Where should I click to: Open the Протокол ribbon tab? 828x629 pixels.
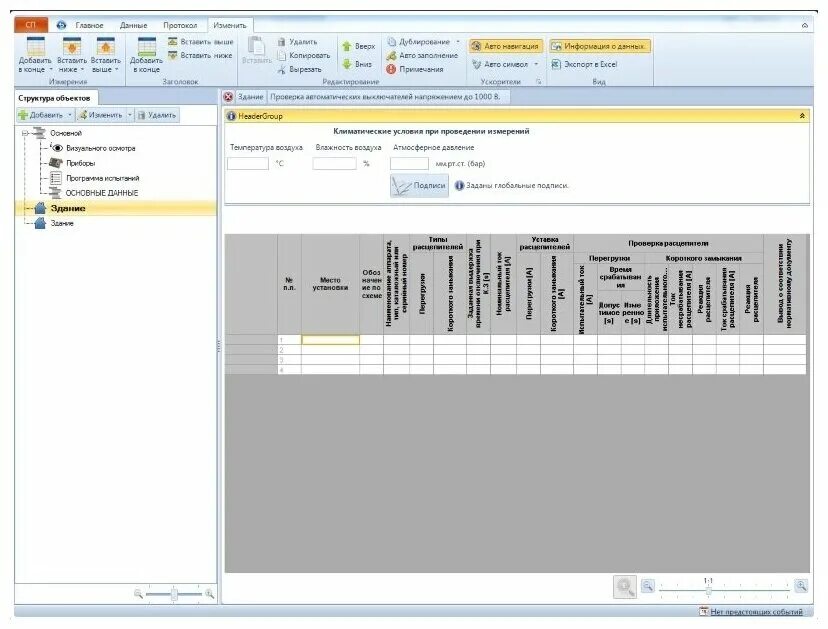tap(180, 25)
